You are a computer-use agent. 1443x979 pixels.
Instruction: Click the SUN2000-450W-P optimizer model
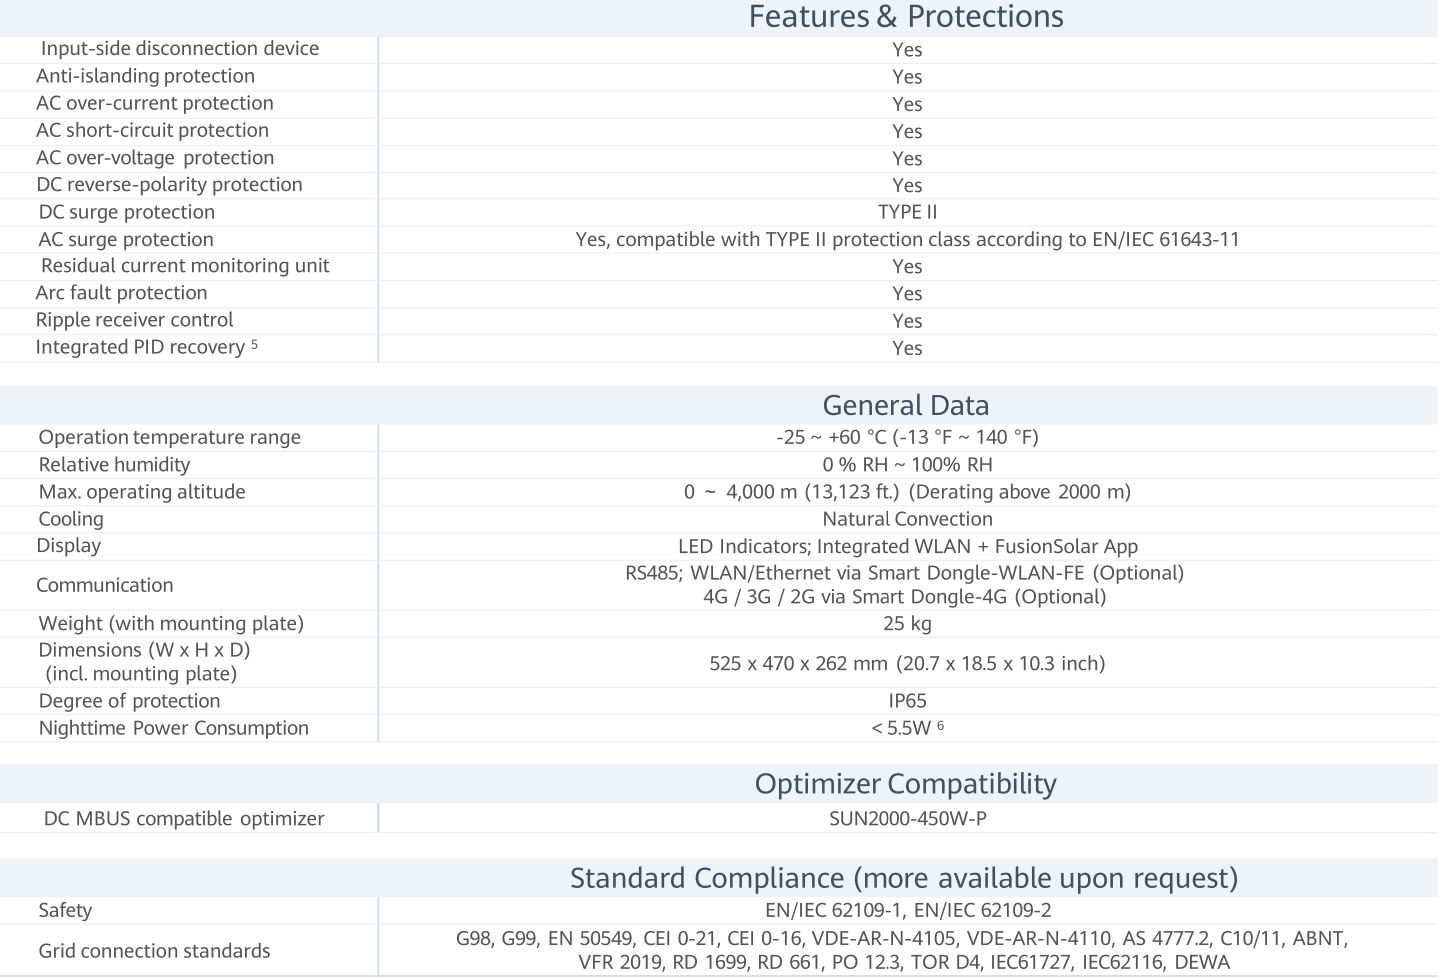[908, 818]
